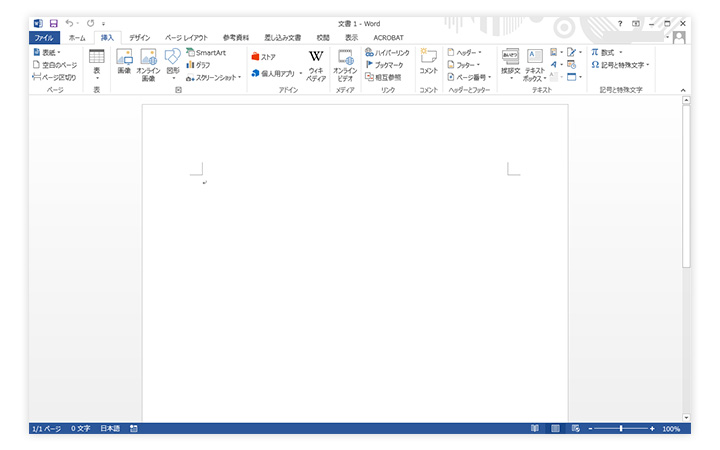The height and width of the screenshot is (450, 720).
Task: Insert a chart with グラフ
Action: pos(198,65)
